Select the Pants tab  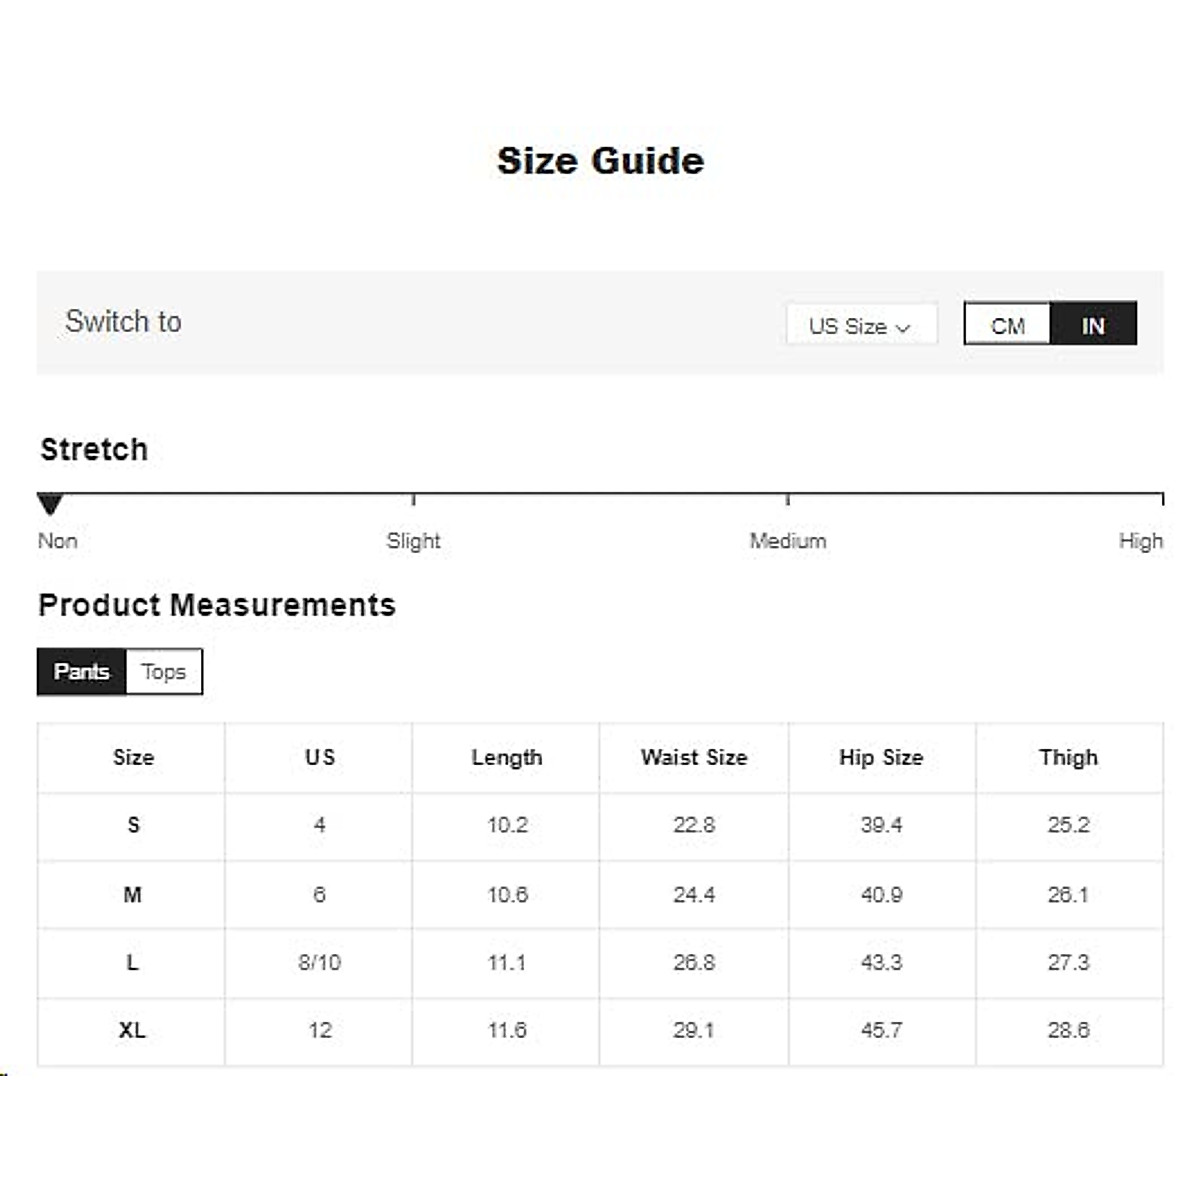coord(81,672)
